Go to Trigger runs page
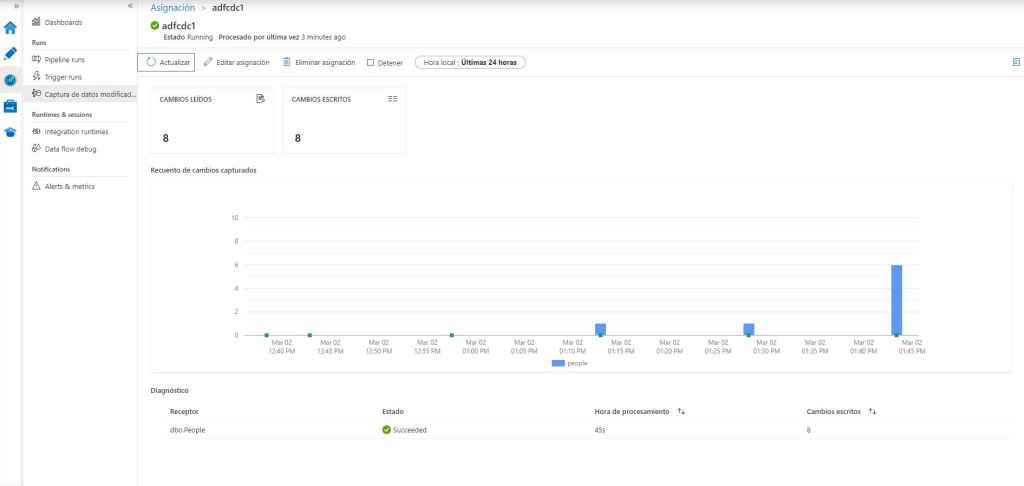 pos(62,77)
